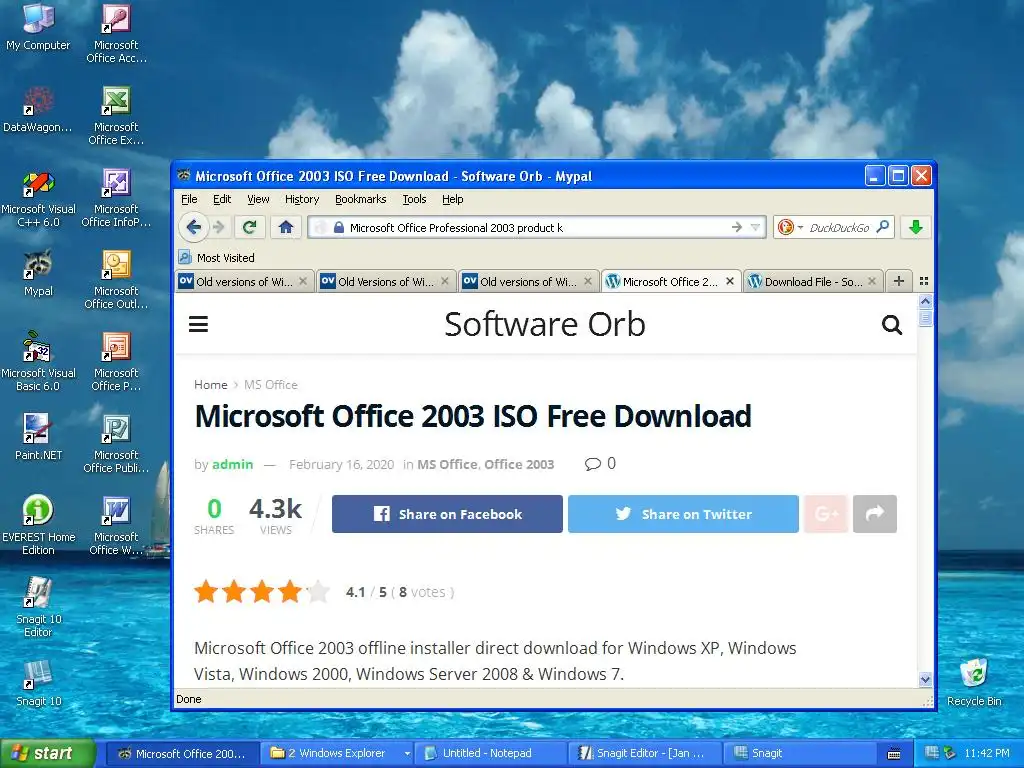Go back with the browser Back arrow

193,227
